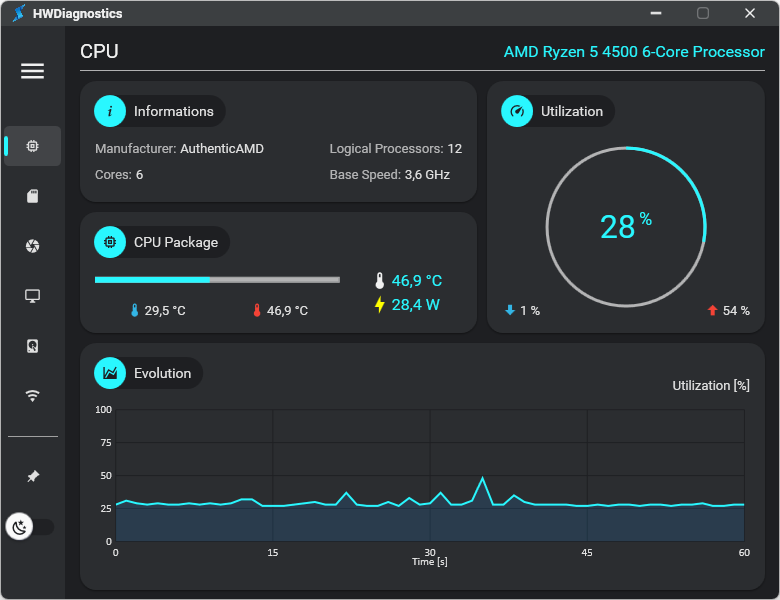Click the Informations info icon

110,111
